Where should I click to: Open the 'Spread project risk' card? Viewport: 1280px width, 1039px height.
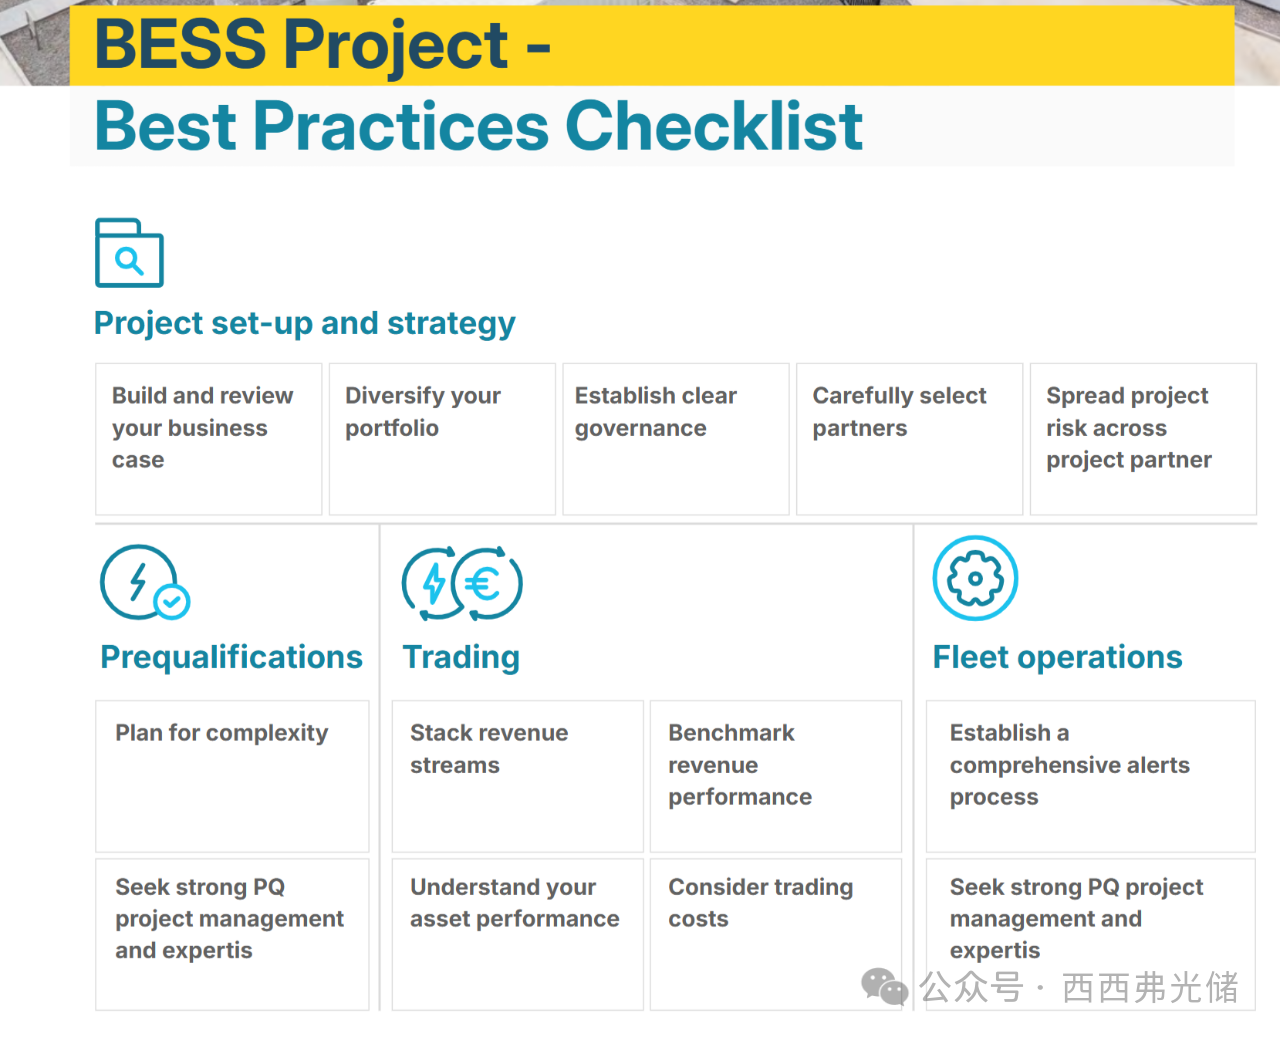[x=1143, y=438]
